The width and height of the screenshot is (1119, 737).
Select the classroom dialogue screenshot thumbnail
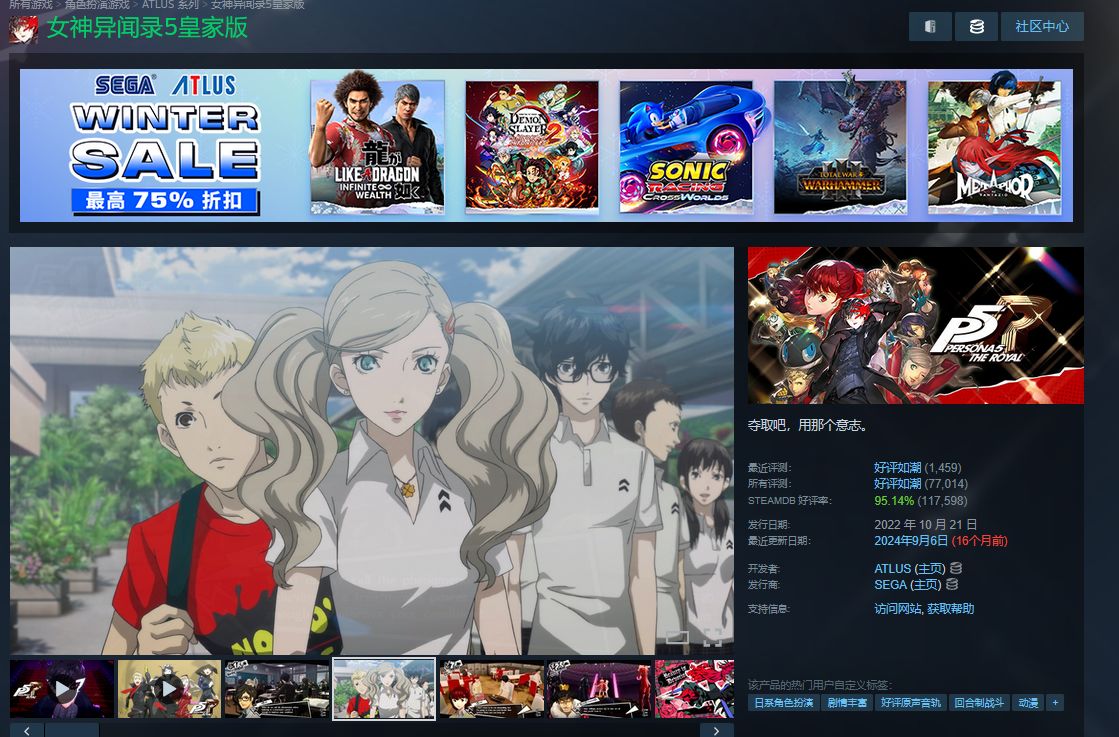pyautogui.click(x=277, y=688)
